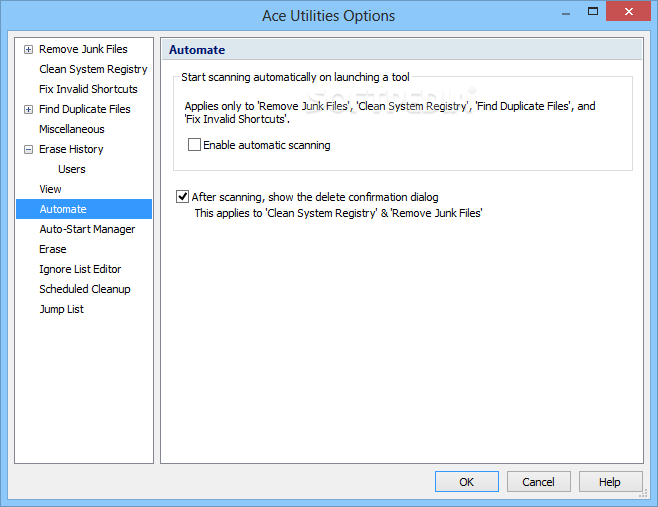The height and width of the screenshot is (507, 658).
Task: Select Fix Invalid Shortcuts category
Action: tap(88, 89)
